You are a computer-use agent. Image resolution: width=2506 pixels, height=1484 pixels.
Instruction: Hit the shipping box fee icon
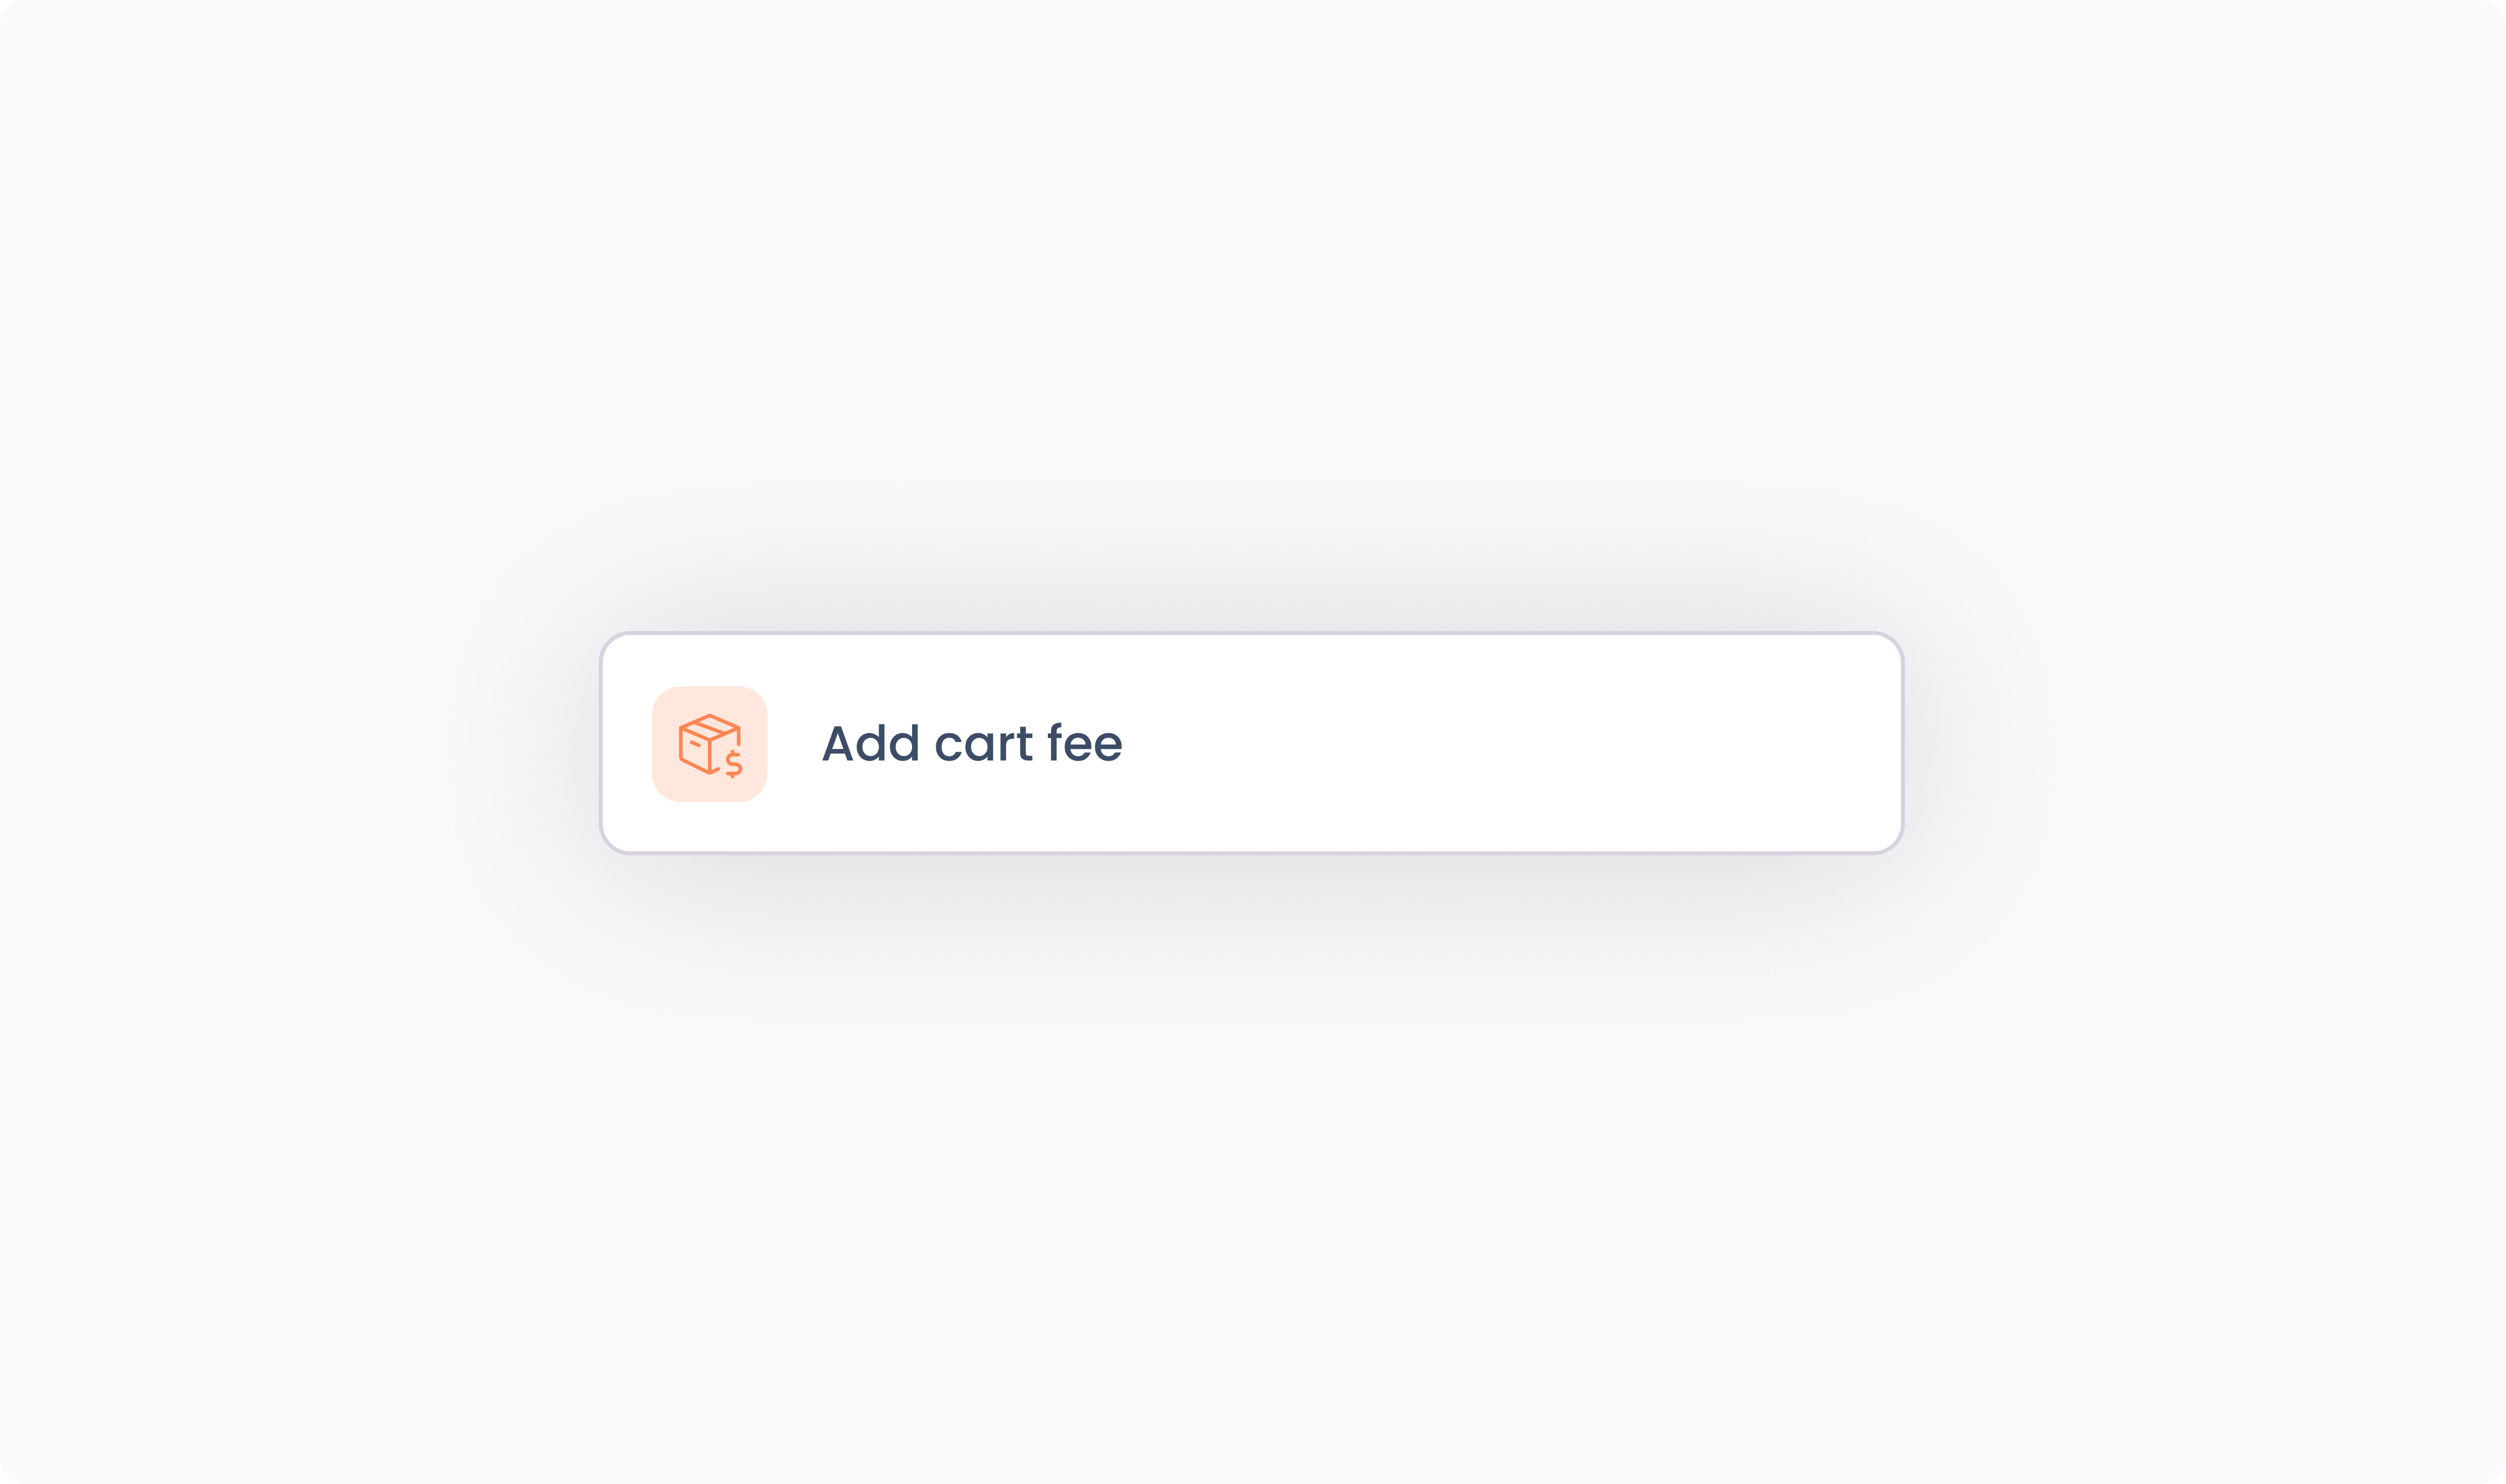pyautogui.click(x=708, y=745)
